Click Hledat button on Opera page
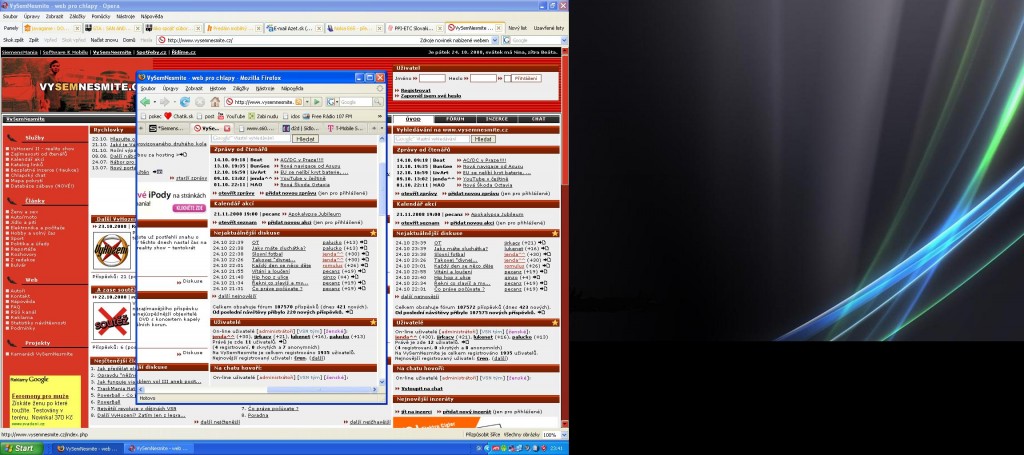Image resolution: width=1024 pixels, height=455 pixels. coord(483,138)
